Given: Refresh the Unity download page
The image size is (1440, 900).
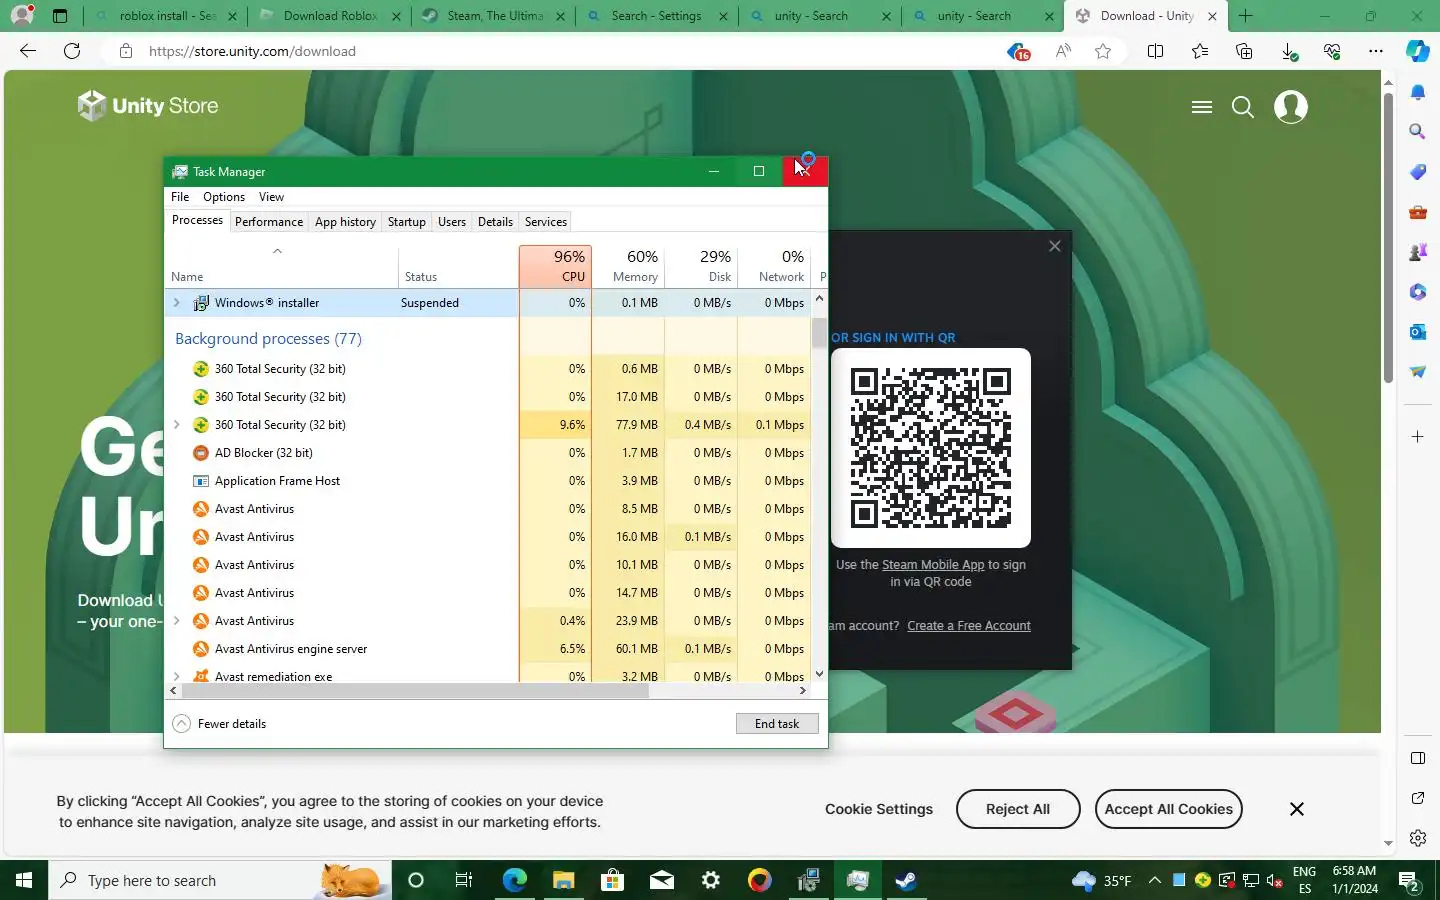Looking at the screenshot, I should pyautogui.click(x=72, y=51).
